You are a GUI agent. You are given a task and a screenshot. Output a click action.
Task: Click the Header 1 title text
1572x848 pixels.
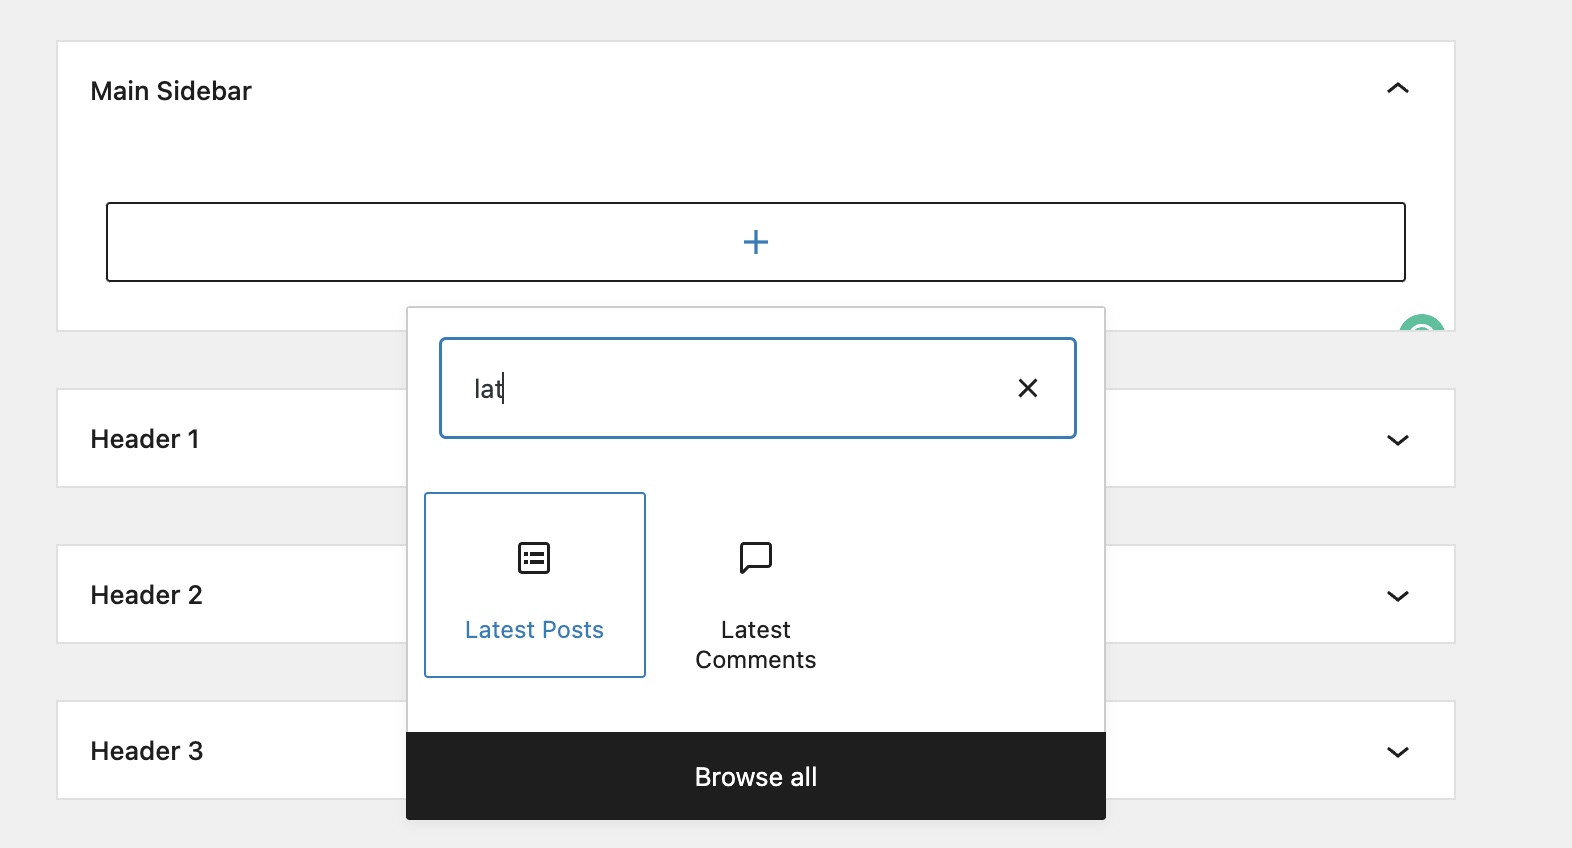click(145, 439)
